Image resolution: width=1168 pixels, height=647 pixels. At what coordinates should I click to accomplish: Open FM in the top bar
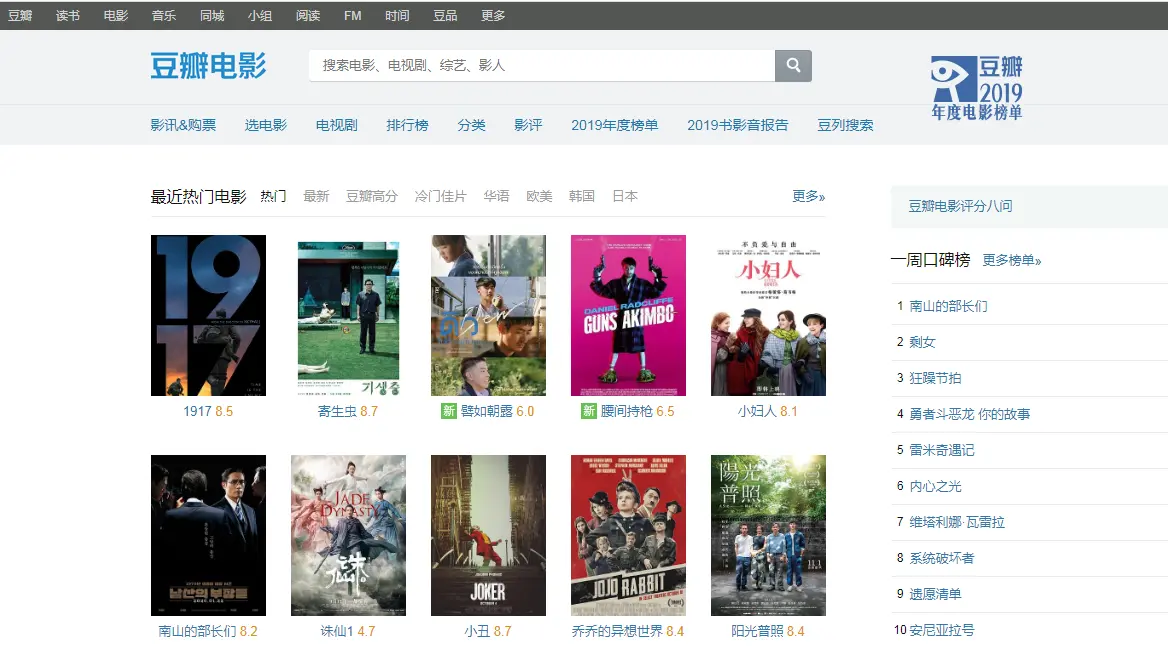coord(352,16)
